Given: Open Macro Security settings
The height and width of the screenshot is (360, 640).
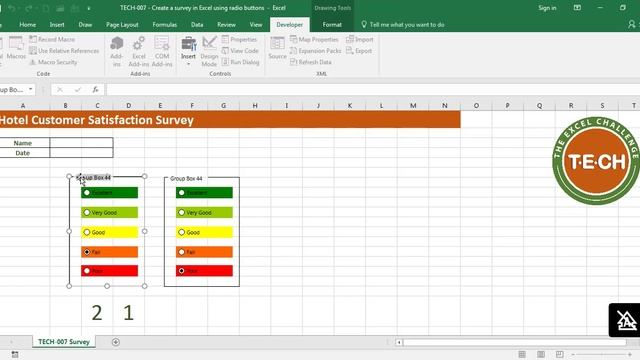Looking at the screenshot, I should click(x=53, y=62).
